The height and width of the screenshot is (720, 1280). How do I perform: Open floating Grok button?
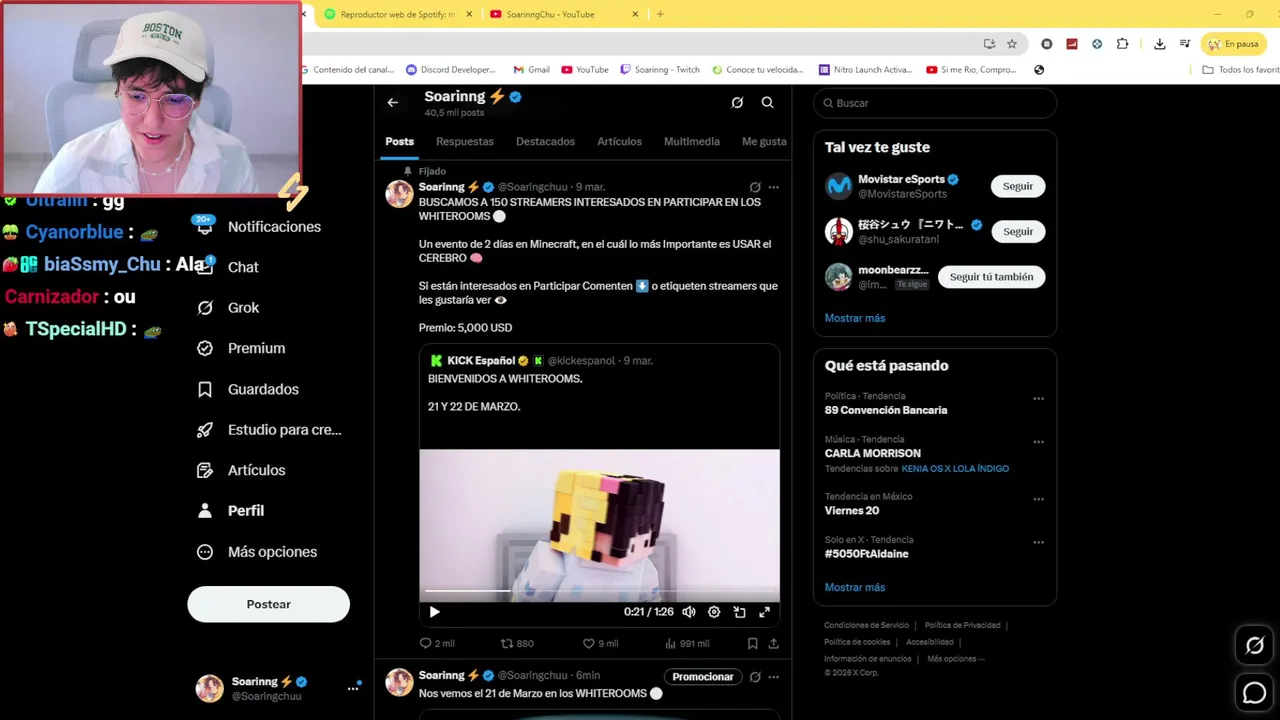tap(1254, 646)
